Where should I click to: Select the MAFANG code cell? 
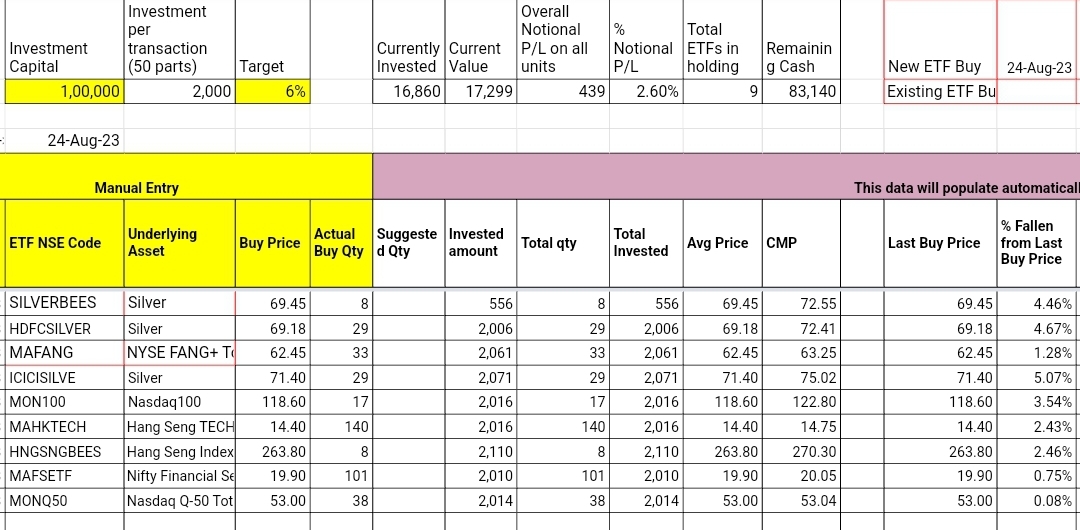(65, 353)
